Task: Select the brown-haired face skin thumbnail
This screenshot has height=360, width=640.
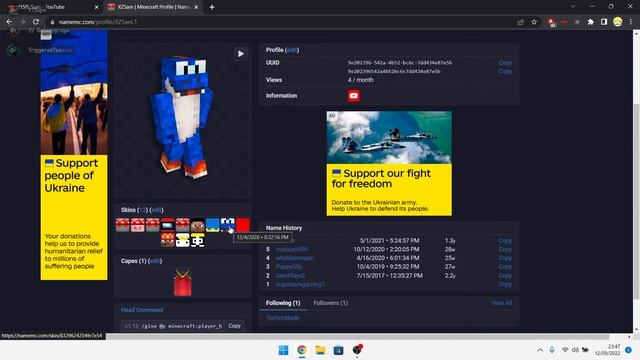Action: [x=198, y=225]
